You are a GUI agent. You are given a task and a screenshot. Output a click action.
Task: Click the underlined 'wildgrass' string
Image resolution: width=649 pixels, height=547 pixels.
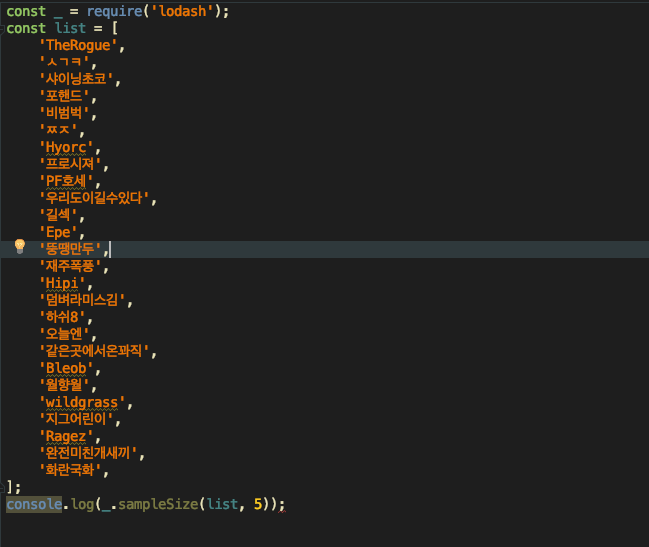pyautogui.click(x=82, y=402)
